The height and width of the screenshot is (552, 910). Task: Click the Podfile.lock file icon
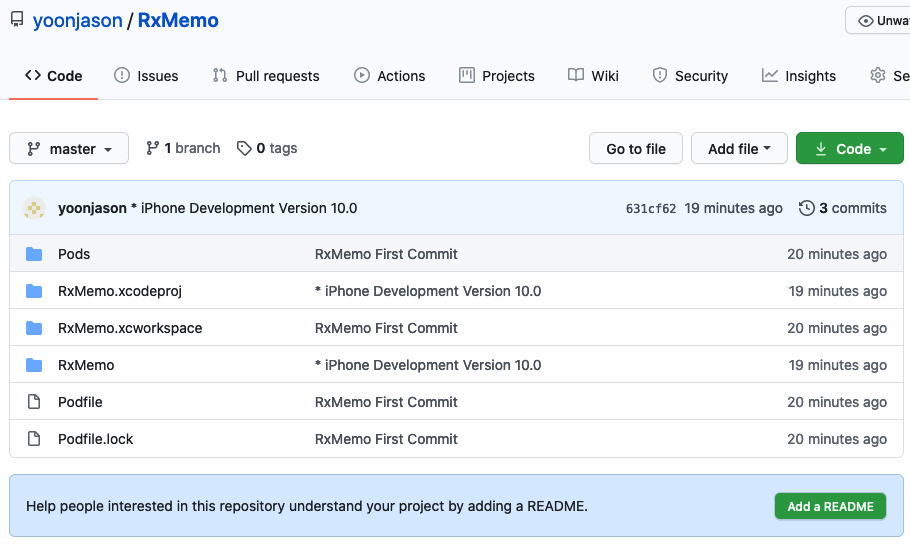[35, 439]
